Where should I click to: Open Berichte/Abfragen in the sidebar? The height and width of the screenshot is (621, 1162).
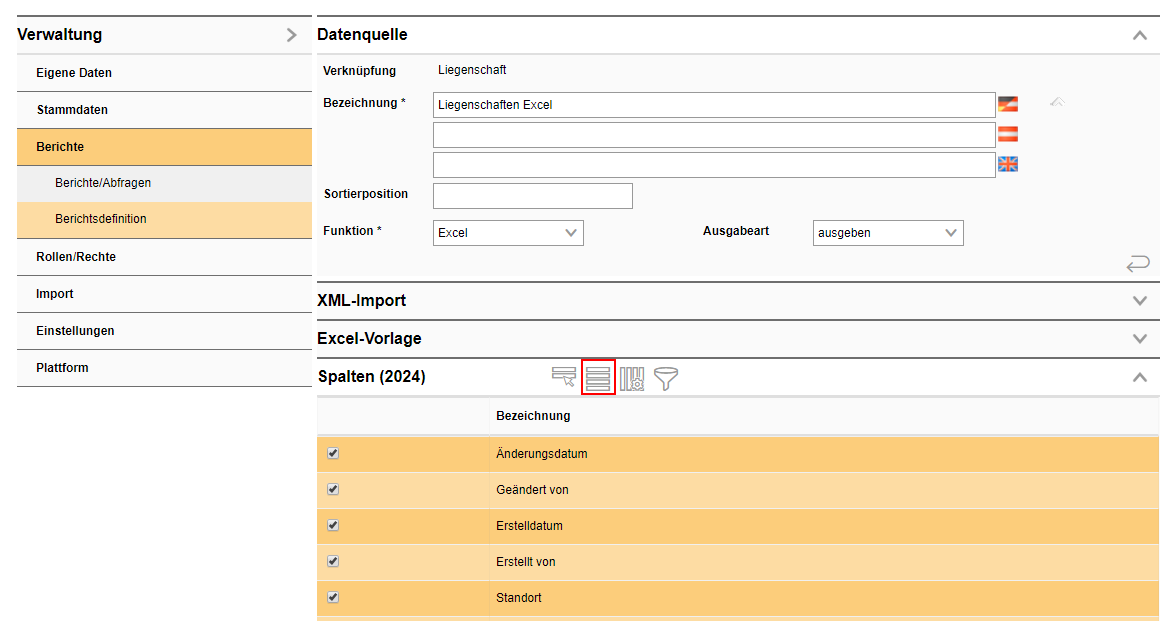point(103,183)
